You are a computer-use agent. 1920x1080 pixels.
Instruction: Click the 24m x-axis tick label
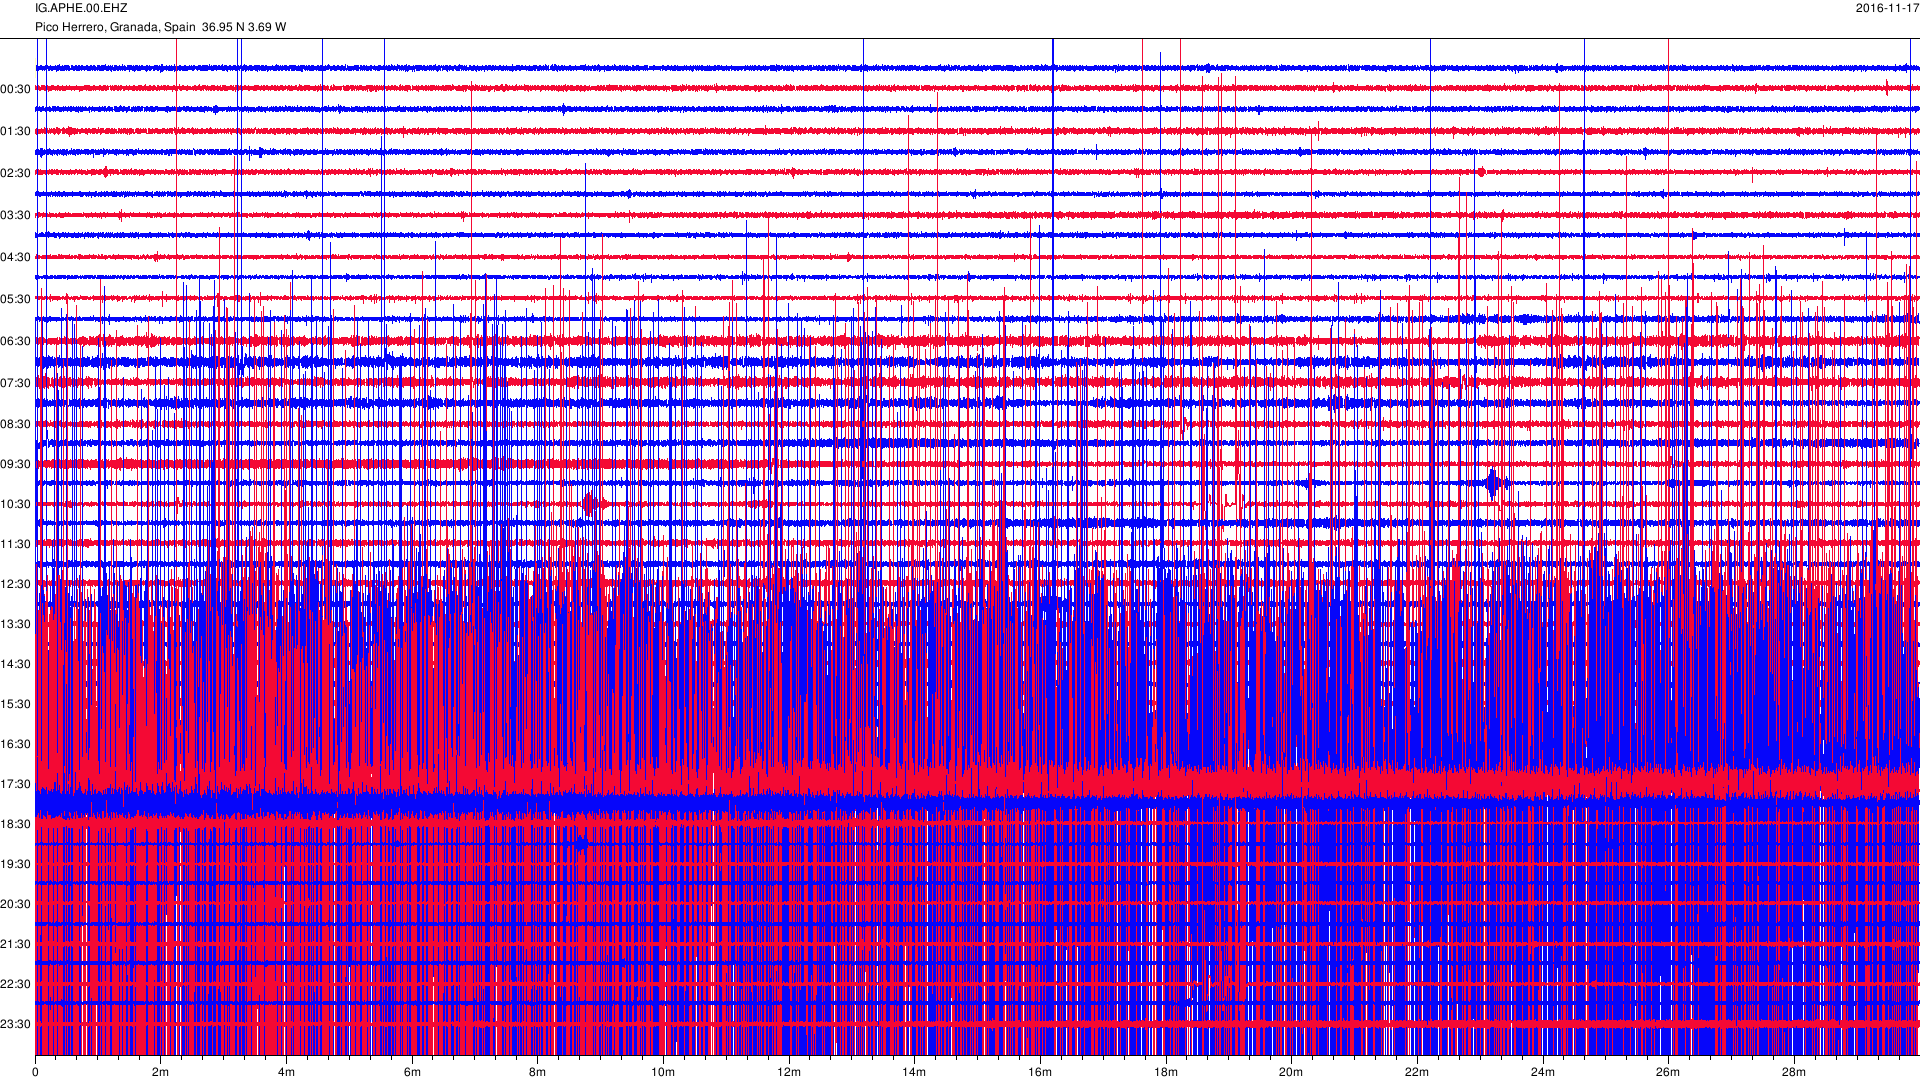tap(1543, 1072)
